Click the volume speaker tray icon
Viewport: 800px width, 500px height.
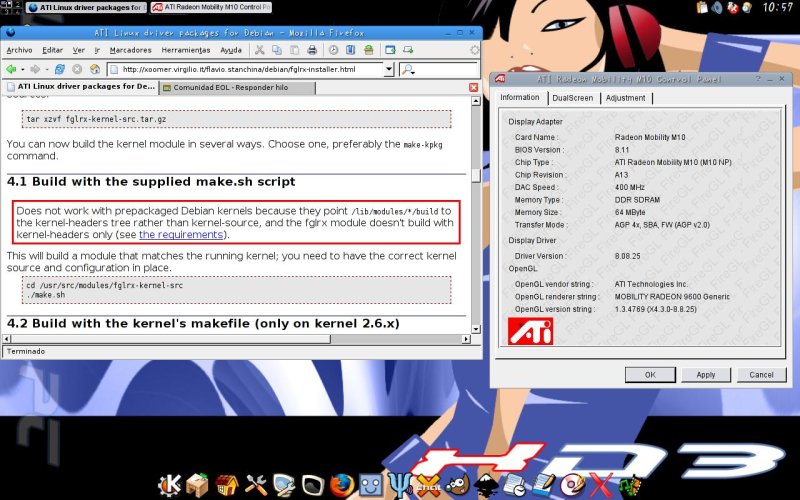tap(717, 7)
